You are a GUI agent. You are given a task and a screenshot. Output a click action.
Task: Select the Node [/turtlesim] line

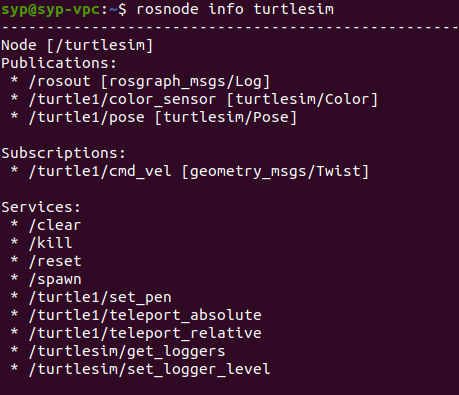[x=77, y=45]
